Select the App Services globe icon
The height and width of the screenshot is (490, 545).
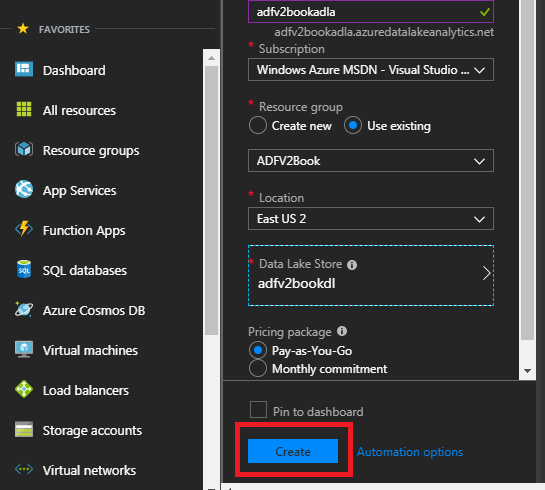[24, 189]
